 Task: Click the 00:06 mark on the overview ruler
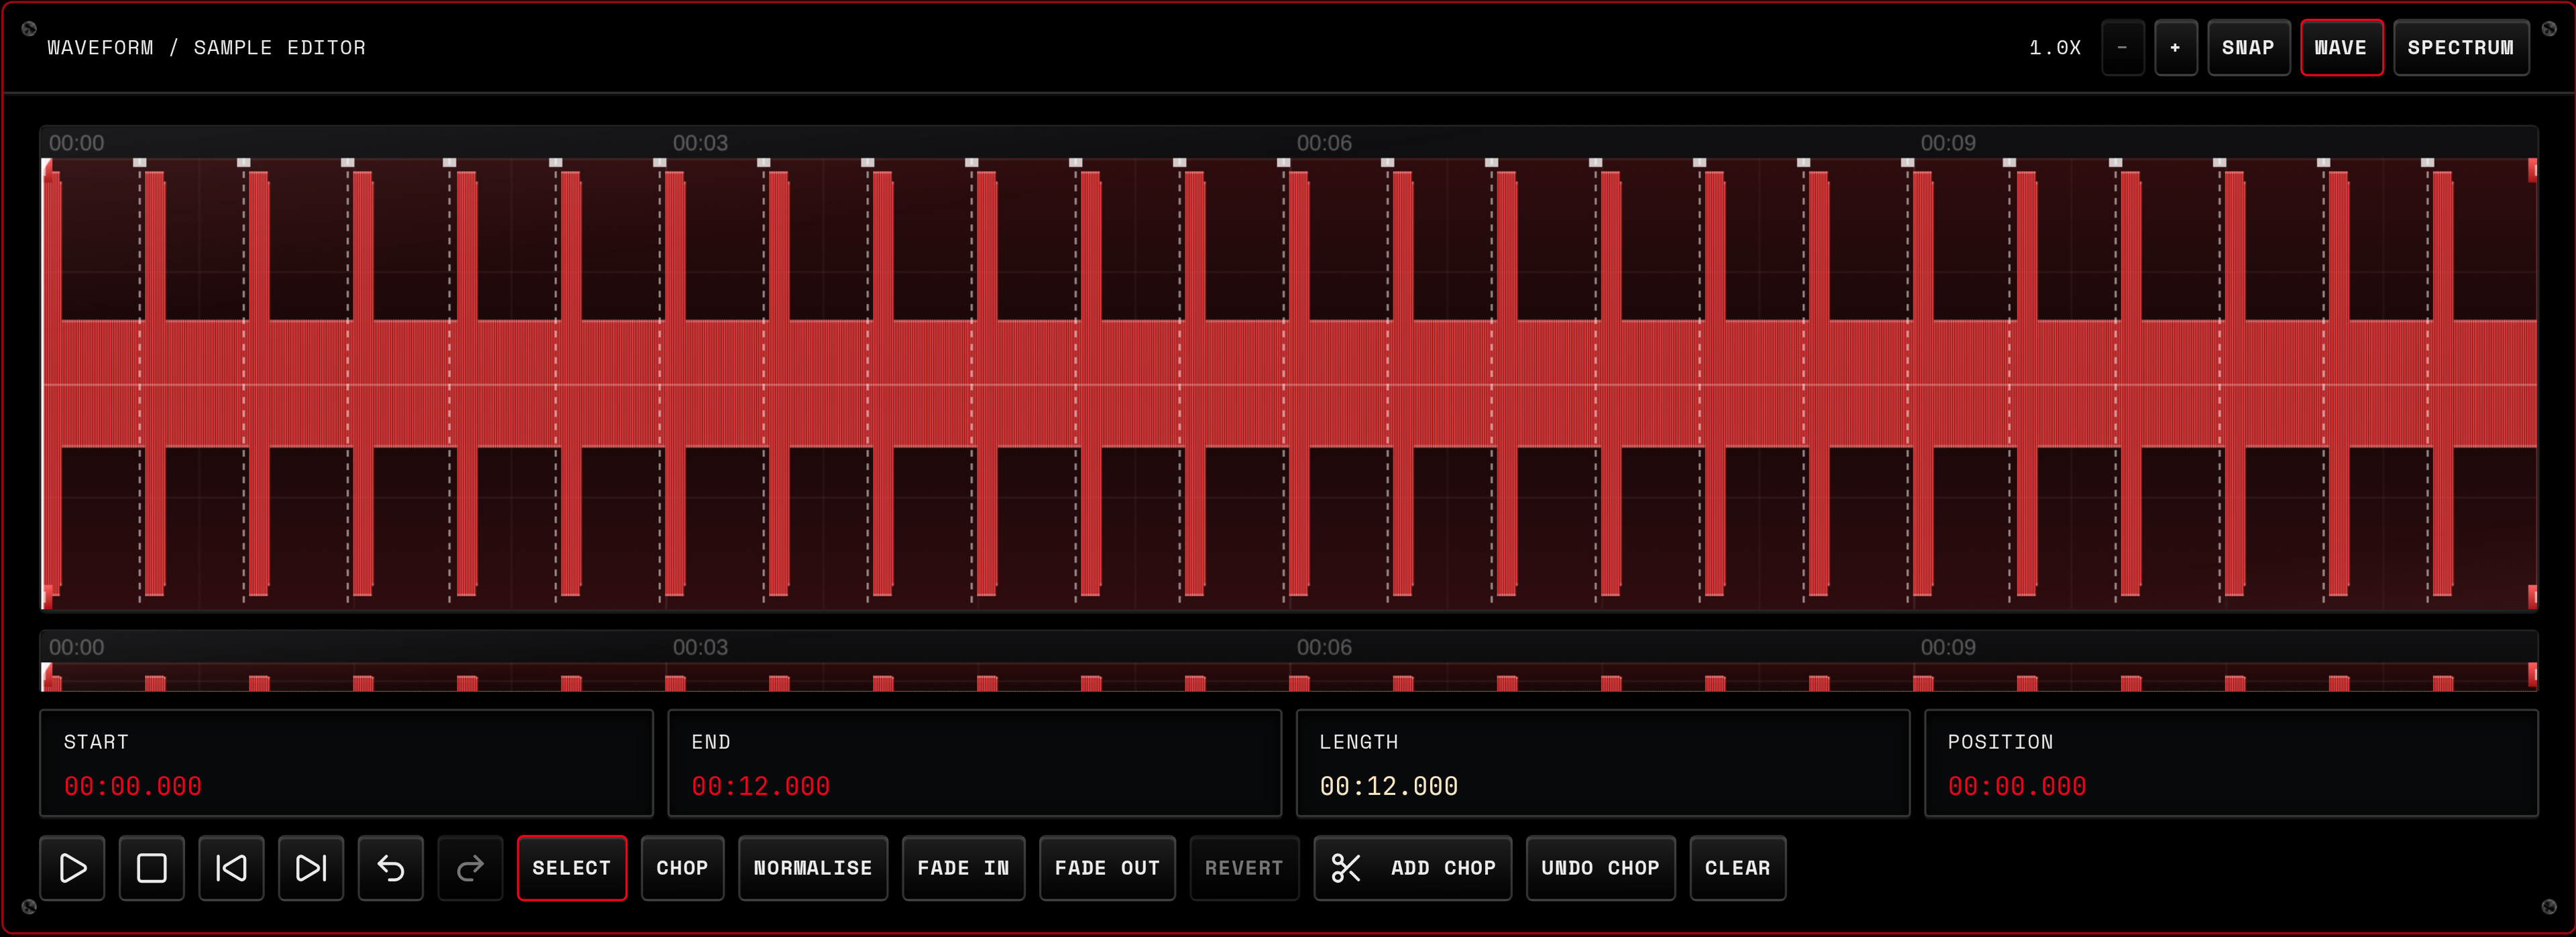pos(1324,647)
